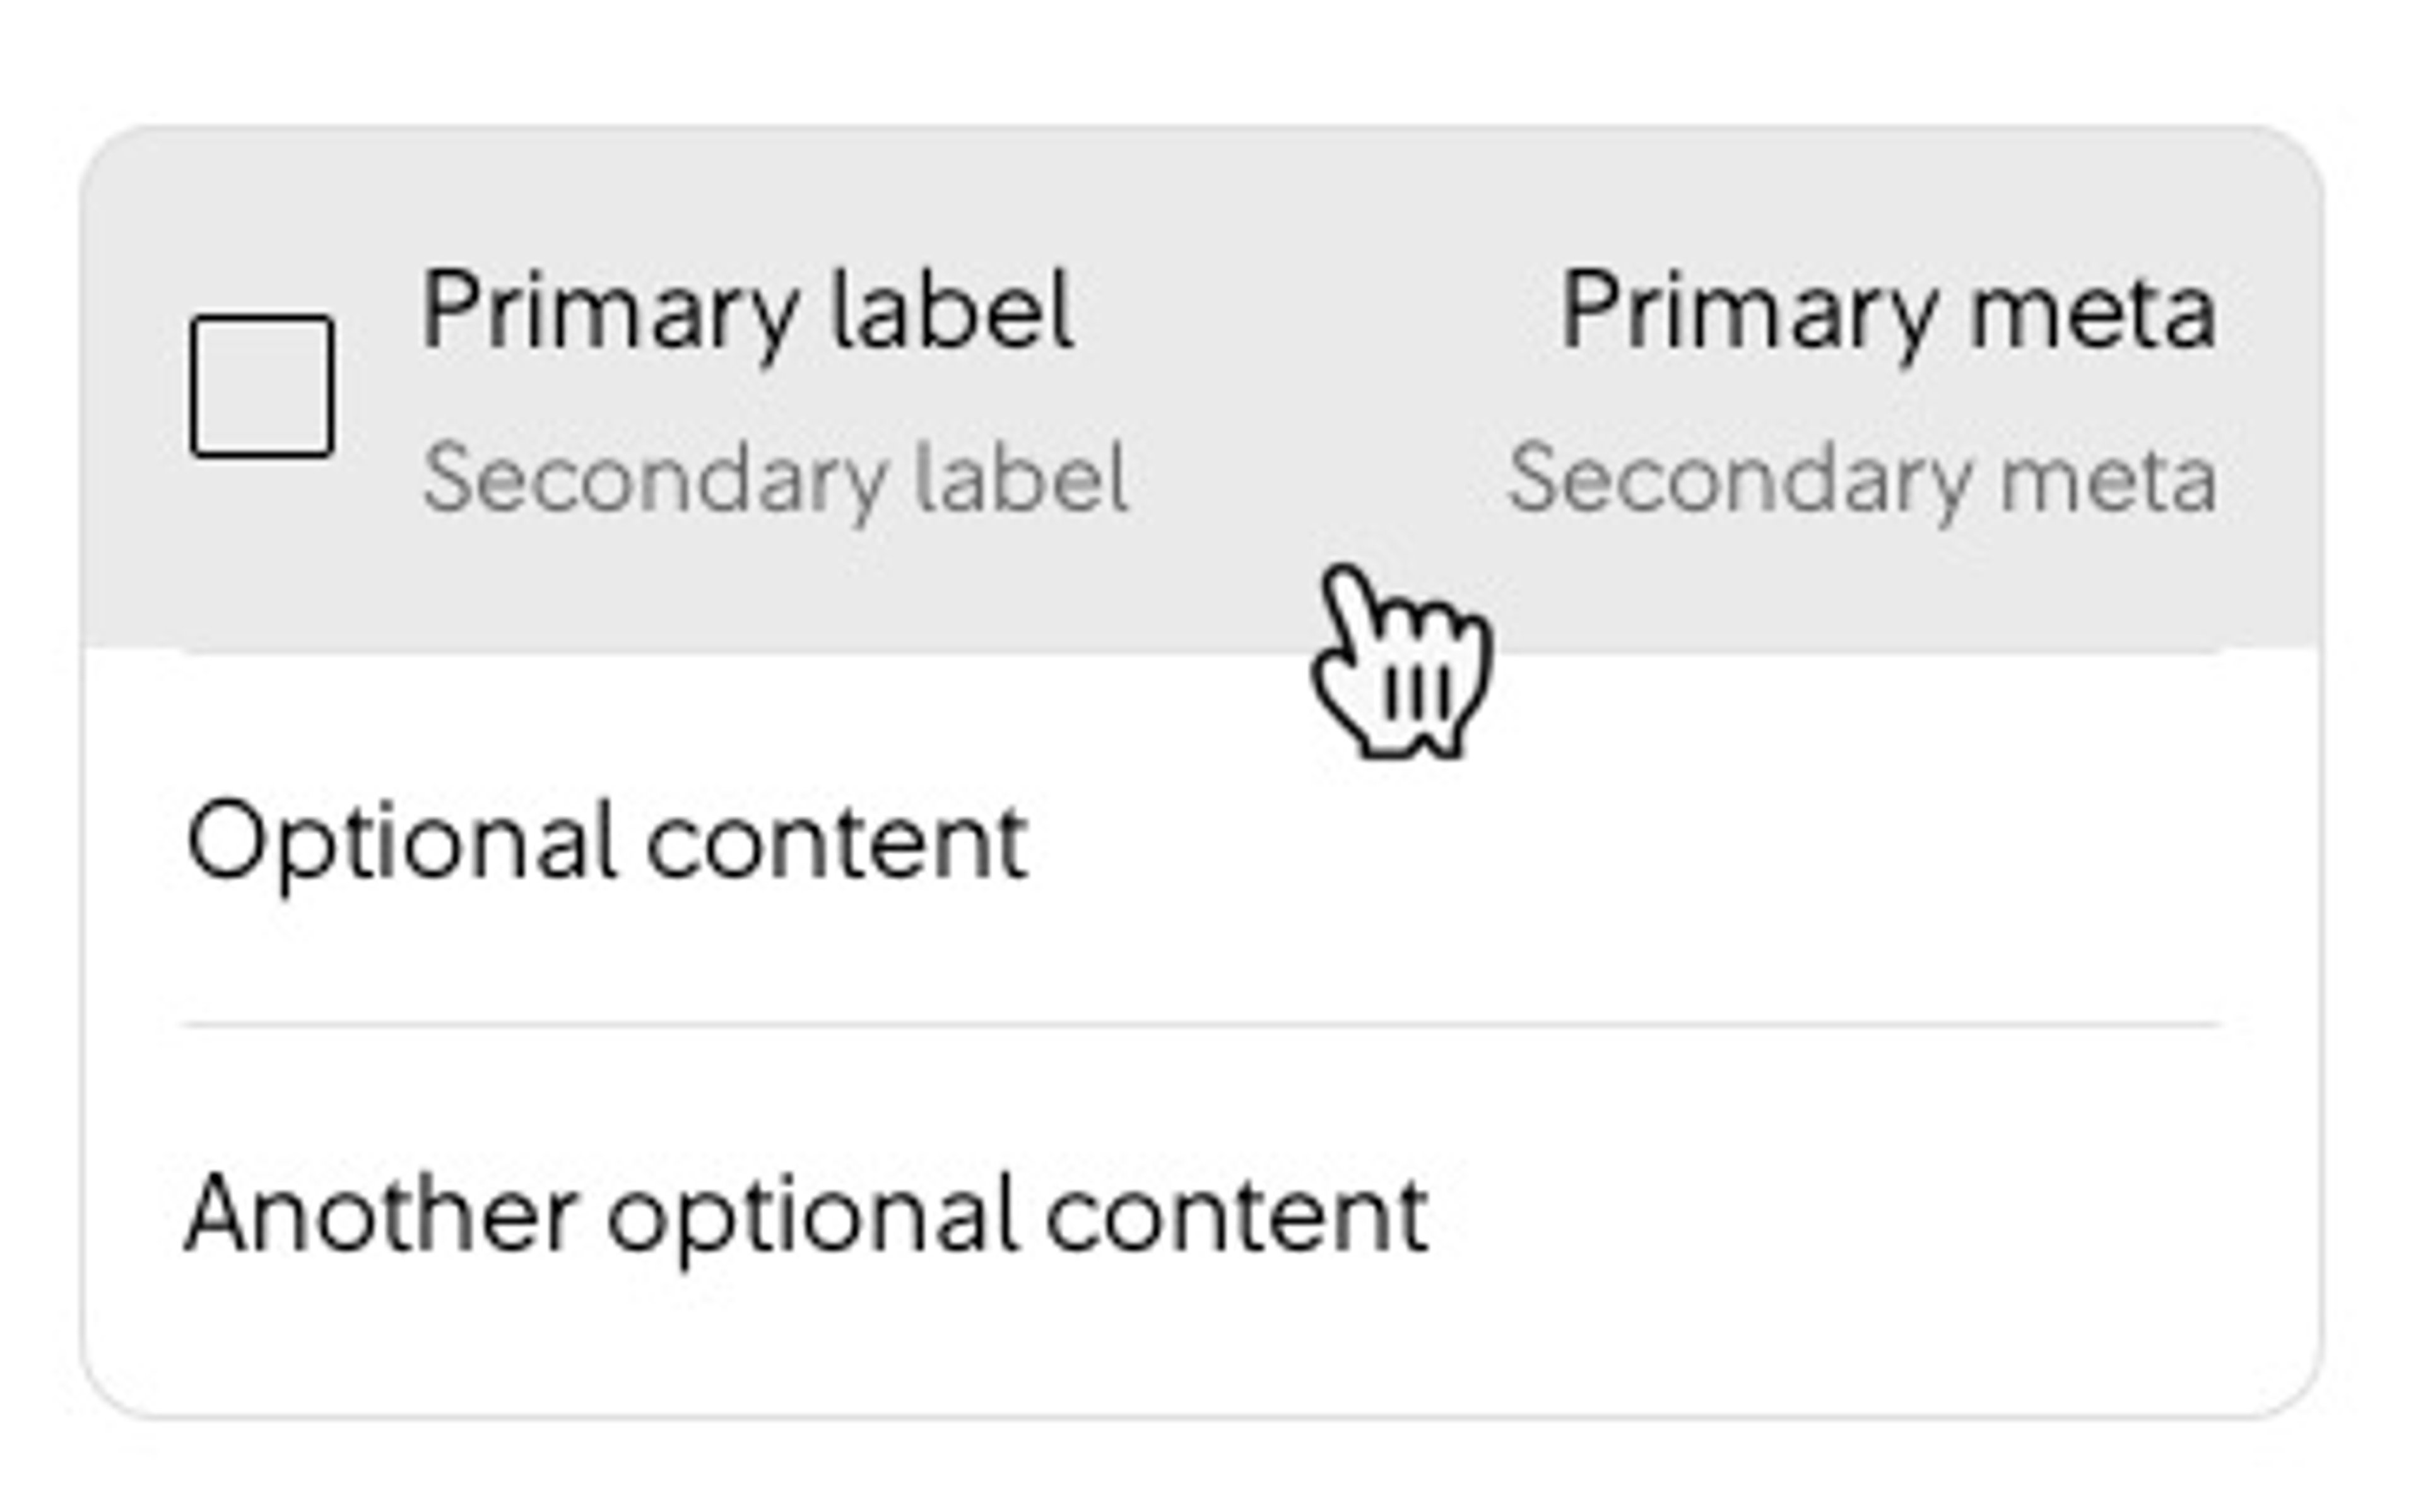Click the Primary meta text
Image resolution: width=2423 pixels, height=1512 pixels.
[1889, 314]
